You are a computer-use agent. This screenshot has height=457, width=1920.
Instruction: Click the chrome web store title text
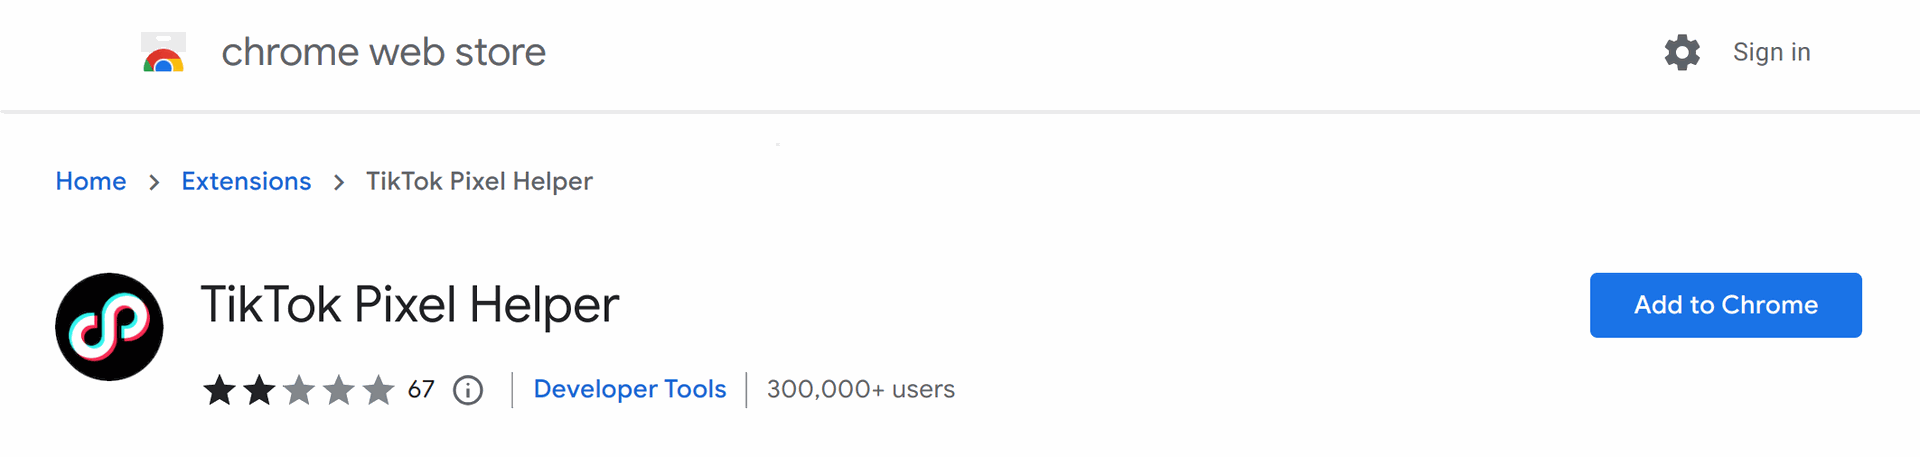coord(383,52)
